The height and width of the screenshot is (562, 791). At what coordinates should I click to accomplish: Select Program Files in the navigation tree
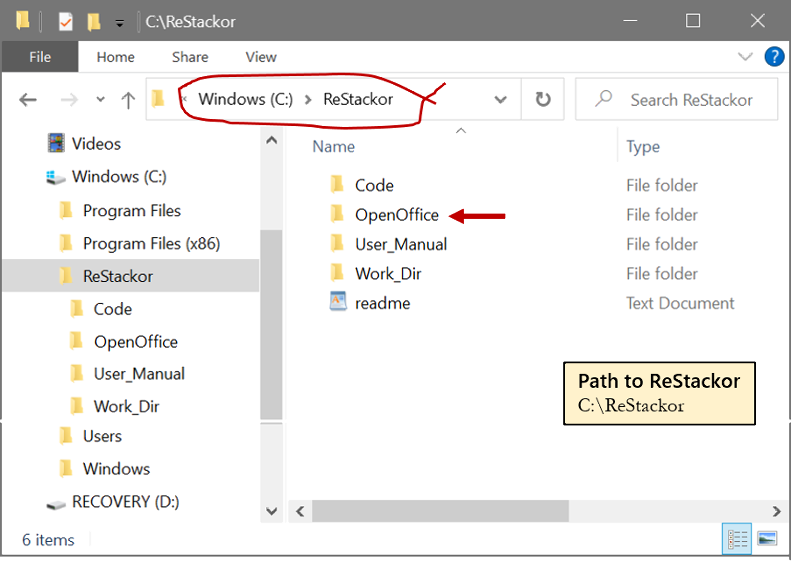tap(132, 210)
